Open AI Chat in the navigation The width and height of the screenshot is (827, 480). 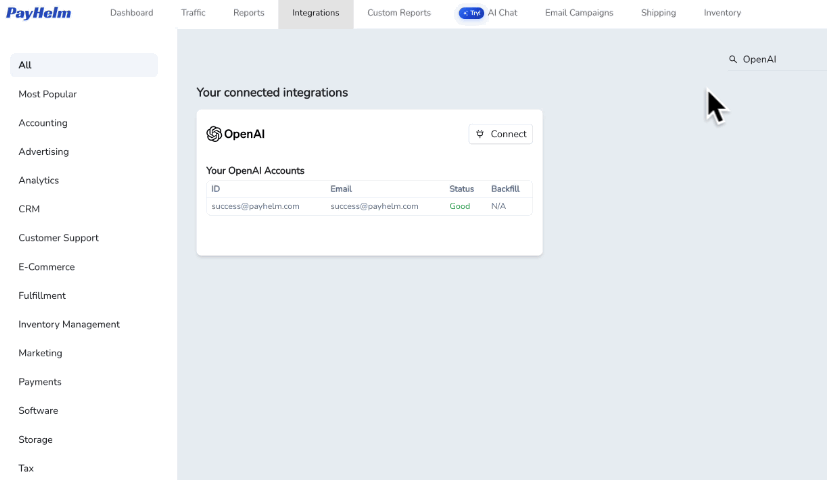(x=502, y=13)
